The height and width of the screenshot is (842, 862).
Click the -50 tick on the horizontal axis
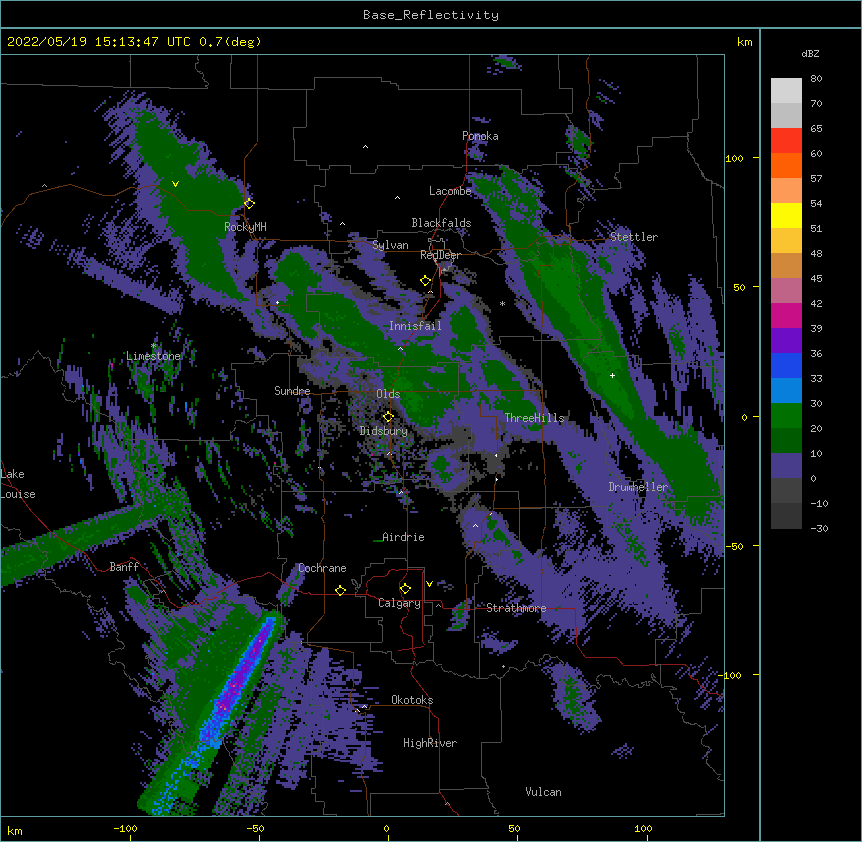tap(255, 828)
